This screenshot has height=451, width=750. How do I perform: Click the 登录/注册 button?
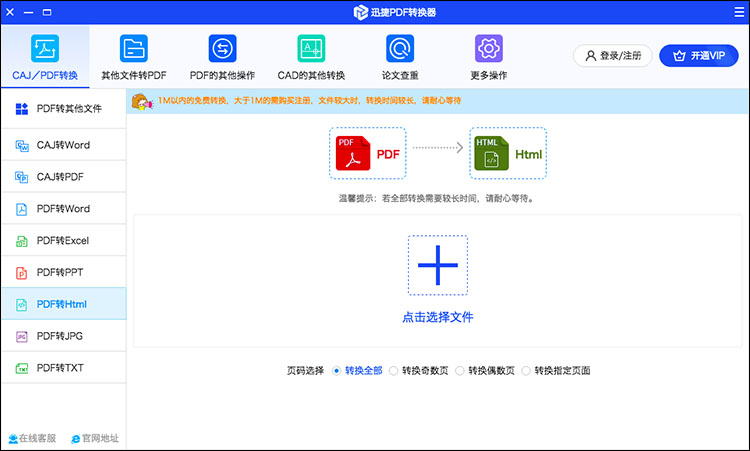click(613, 55)
